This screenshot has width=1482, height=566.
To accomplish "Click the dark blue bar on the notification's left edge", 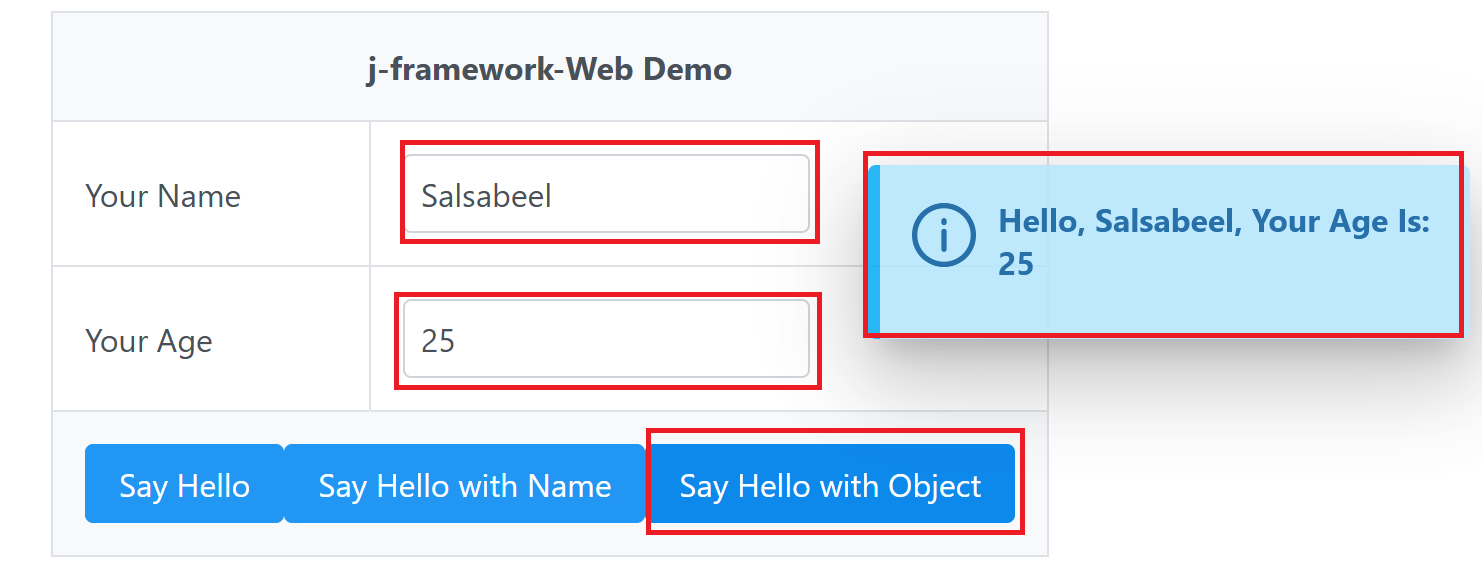I will pos(874,249).
